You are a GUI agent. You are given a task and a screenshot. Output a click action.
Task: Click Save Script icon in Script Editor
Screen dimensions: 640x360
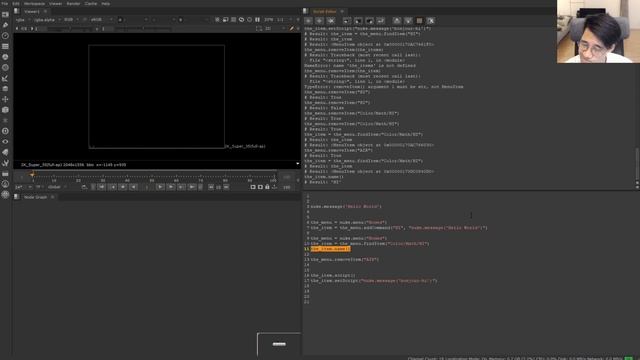[369, 20]
